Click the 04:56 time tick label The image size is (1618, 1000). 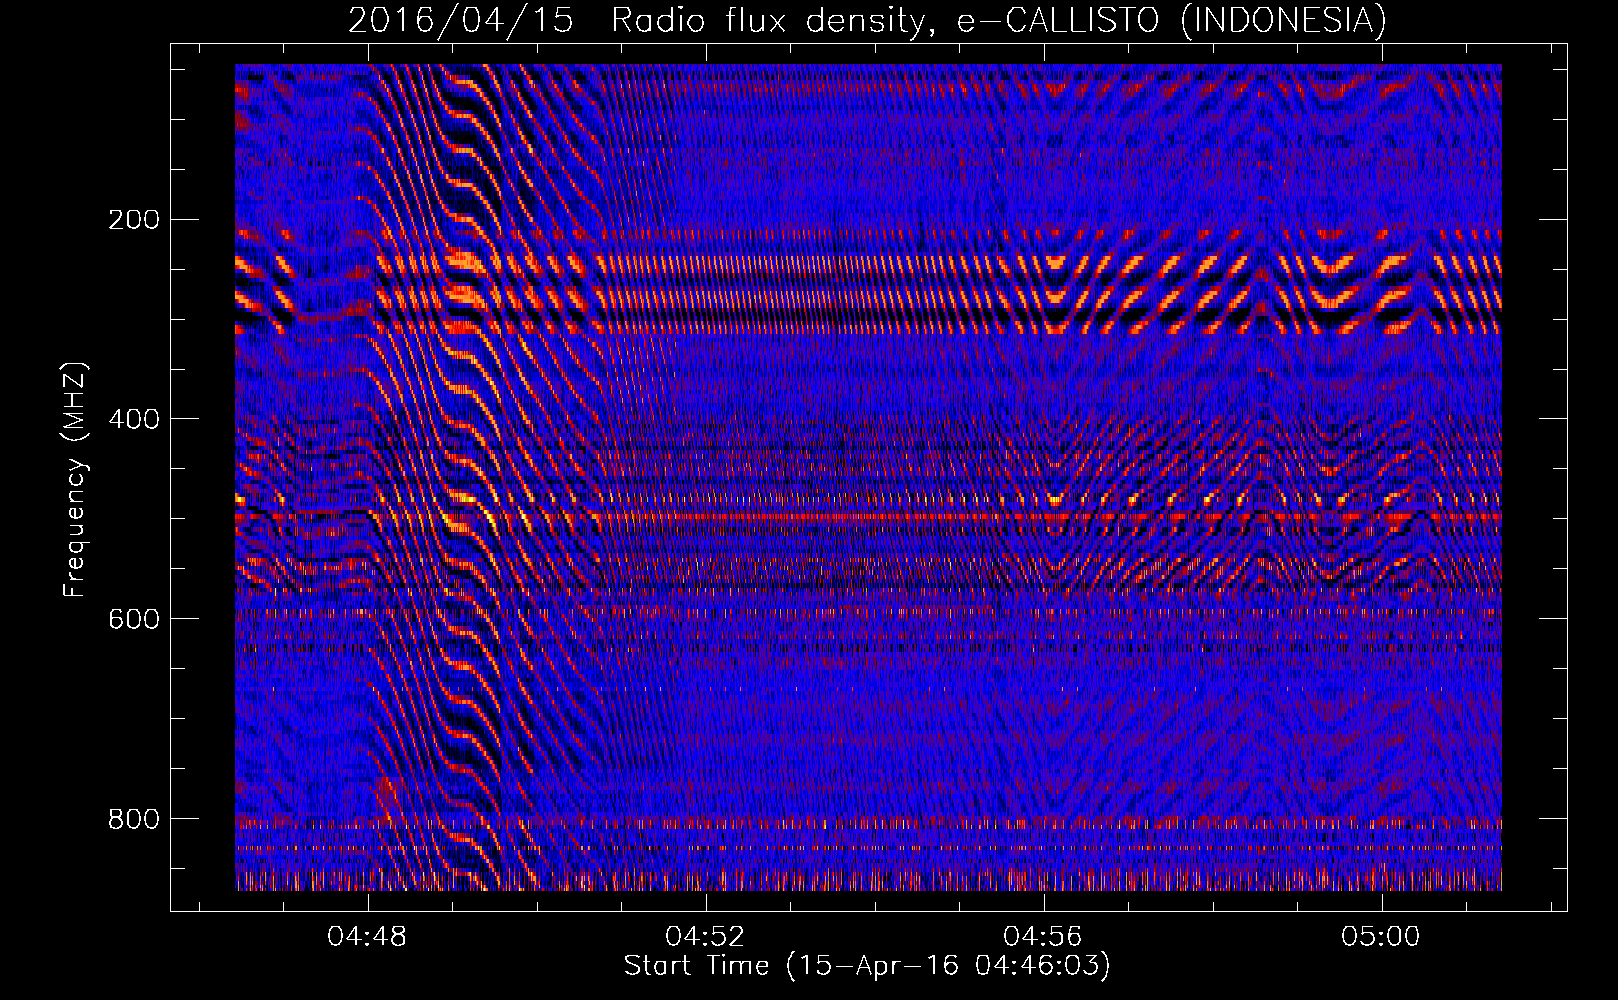[1043, 937]
